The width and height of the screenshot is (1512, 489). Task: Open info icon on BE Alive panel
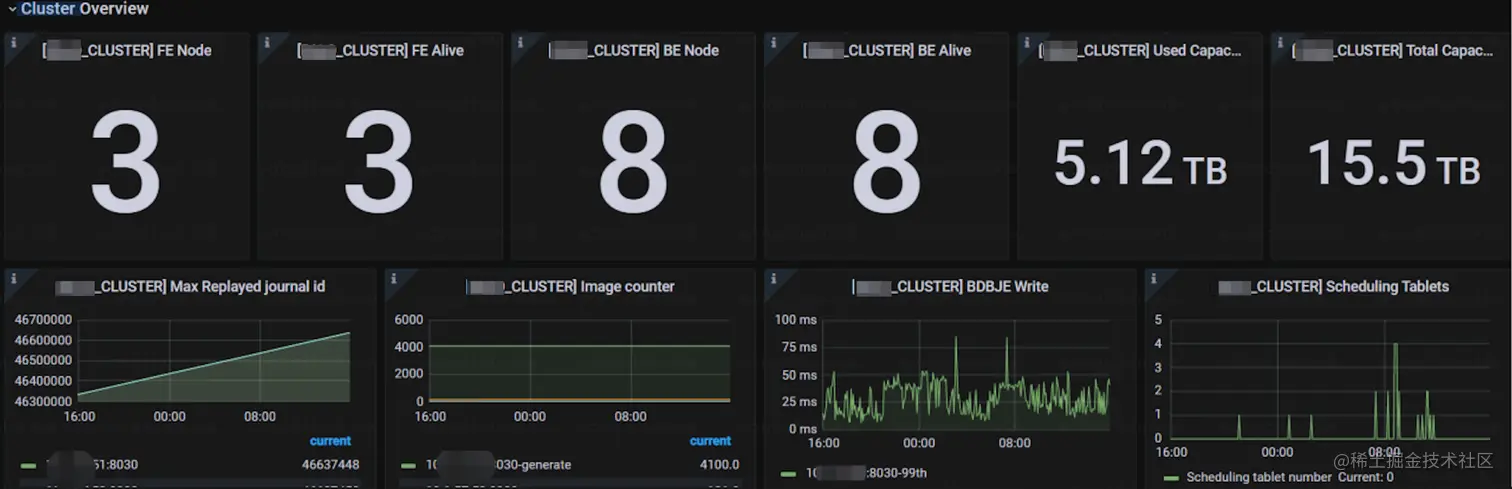(x=773, y=45)
